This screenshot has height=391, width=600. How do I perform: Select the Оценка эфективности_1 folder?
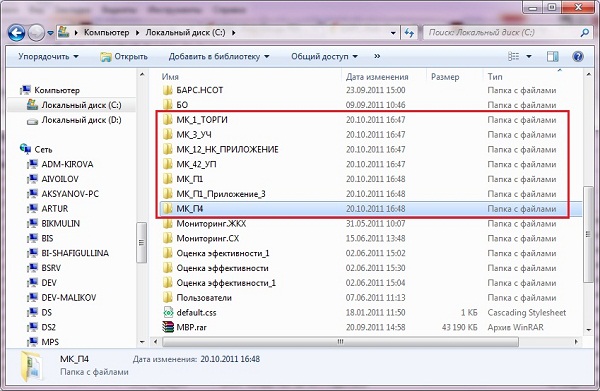tap(223, 253)
